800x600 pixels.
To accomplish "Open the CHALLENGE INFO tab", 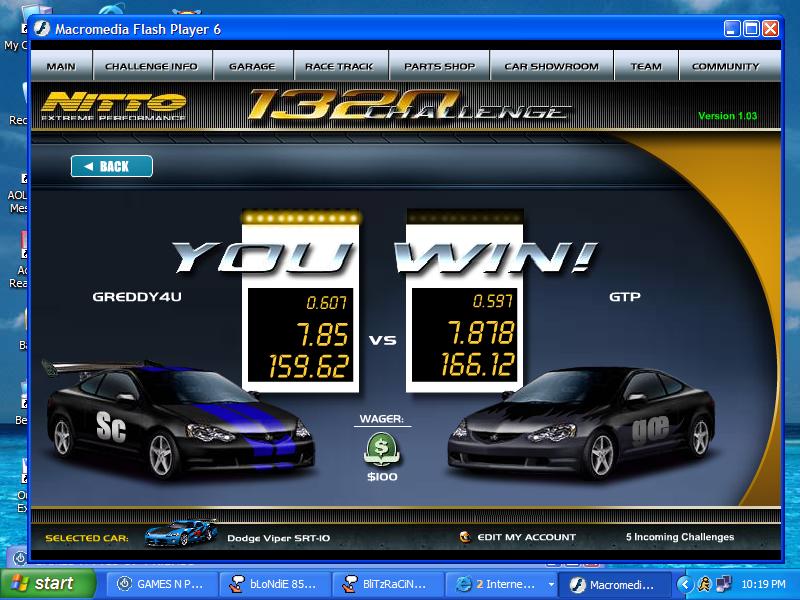I will click(x=152, y=66).
